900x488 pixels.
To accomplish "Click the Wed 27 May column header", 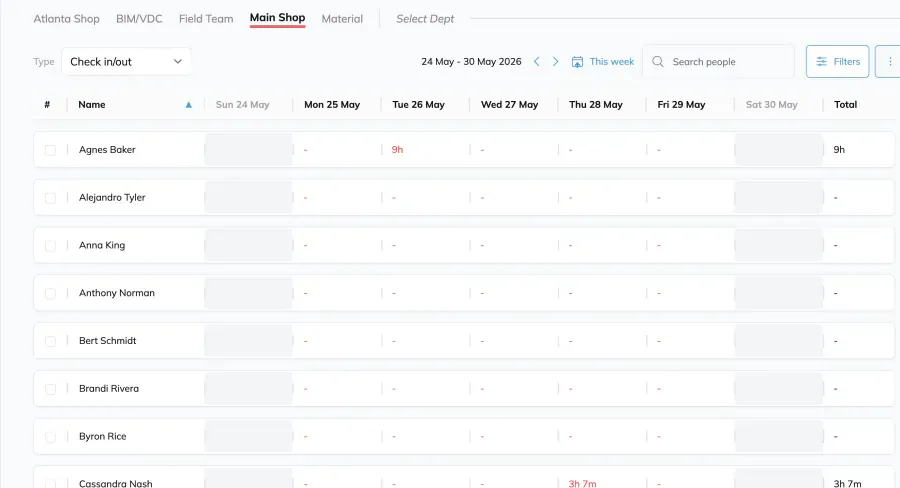I will click(509, 104).
